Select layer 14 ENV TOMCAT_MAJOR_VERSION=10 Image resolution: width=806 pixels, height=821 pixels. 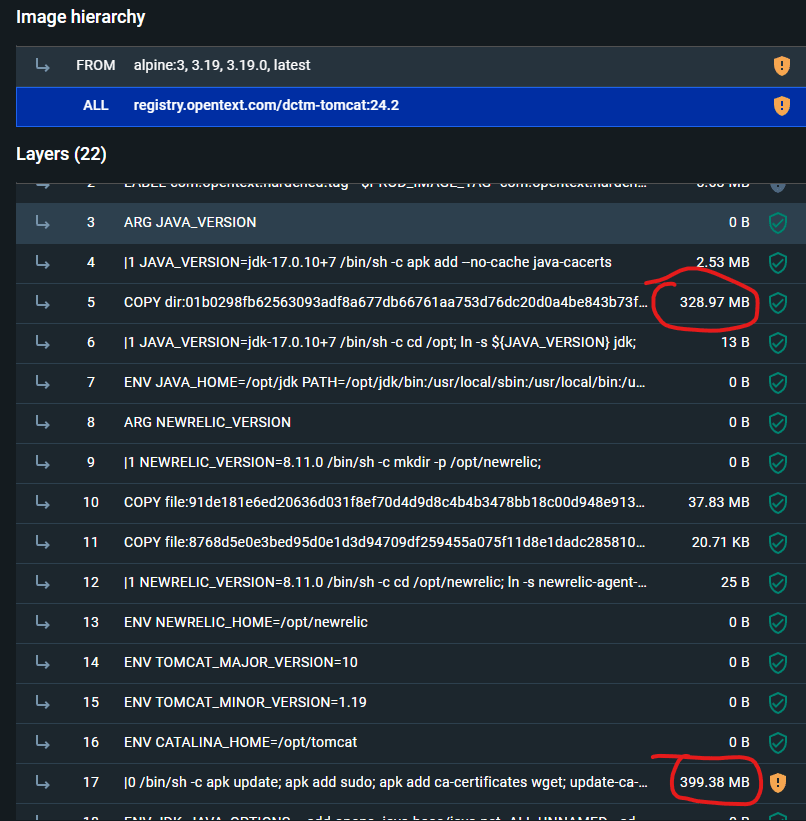pyautogui.click(x=241, y=662)
